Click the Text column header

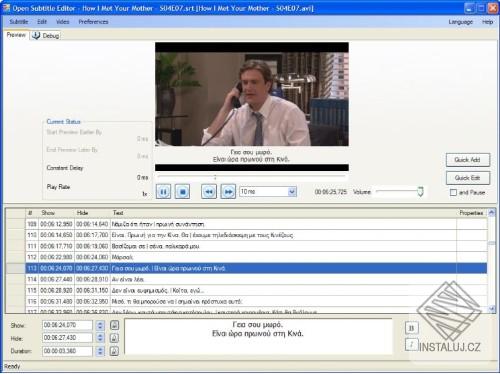click(x=283, y=213)
